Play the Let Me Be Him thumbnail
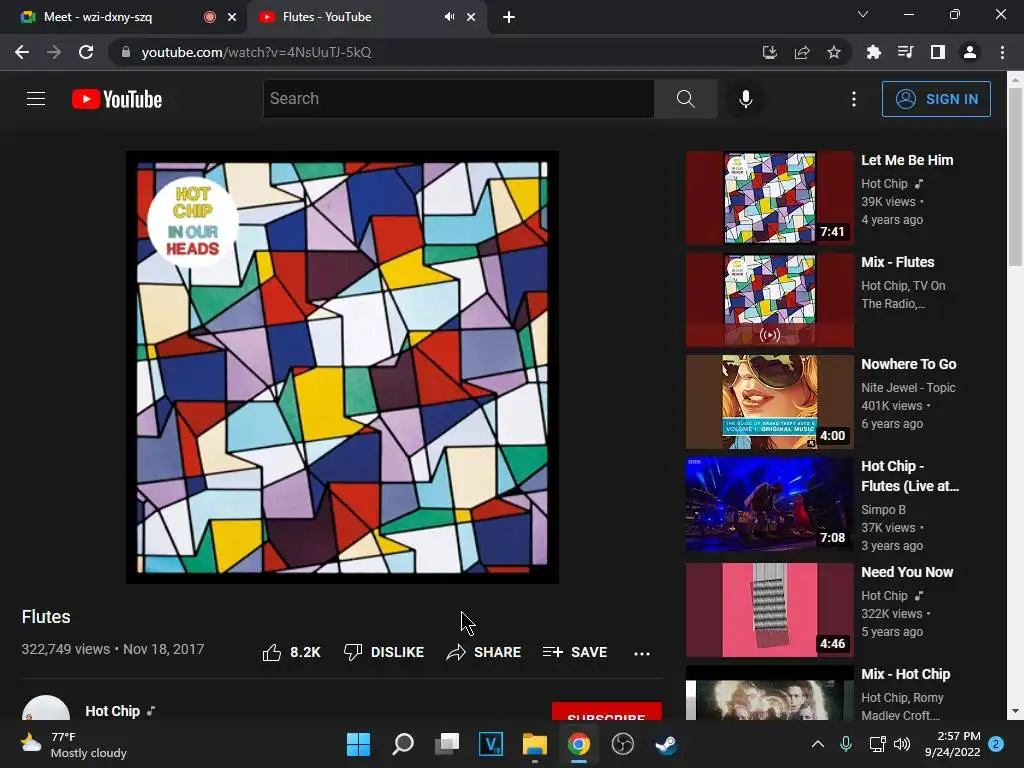 coord(769,197)
